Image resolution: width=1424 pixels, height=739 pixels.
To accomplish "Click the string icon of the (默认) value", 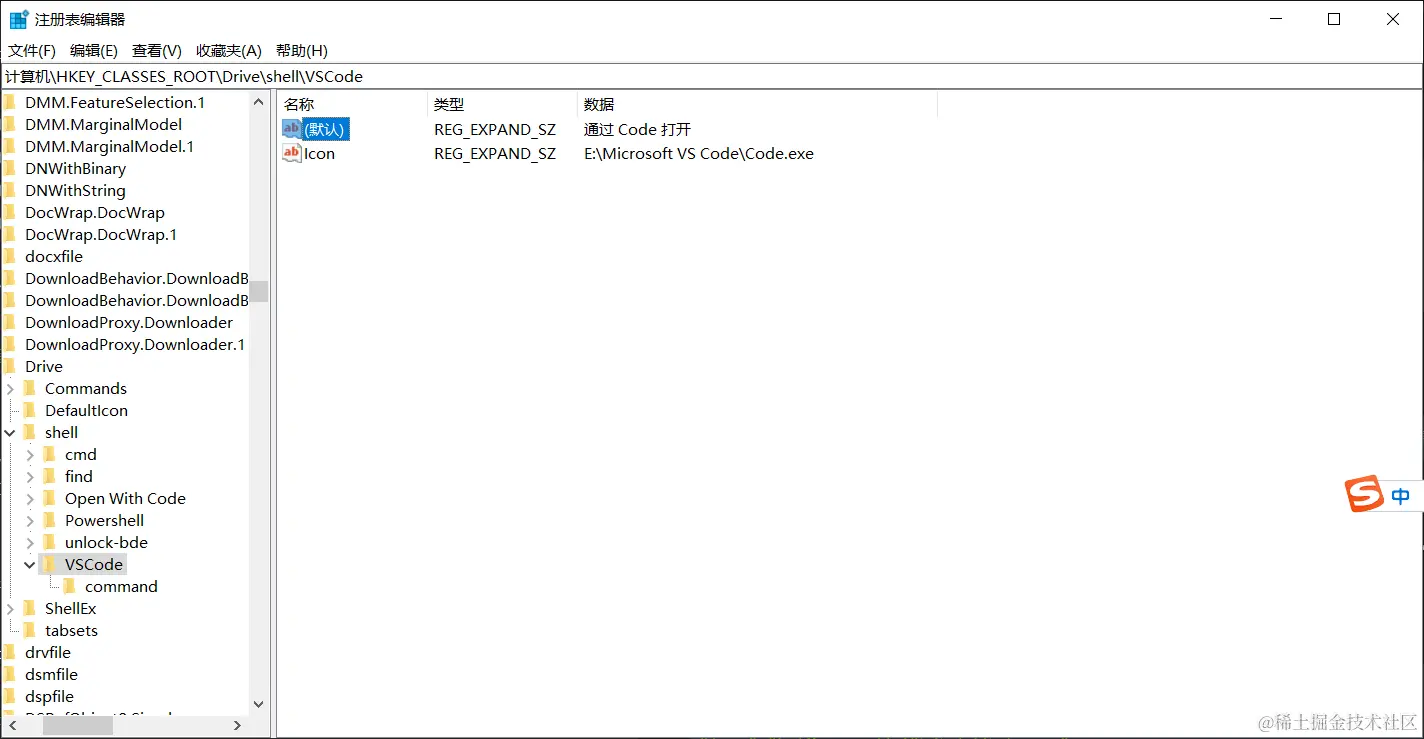I will tap(292, 130).
